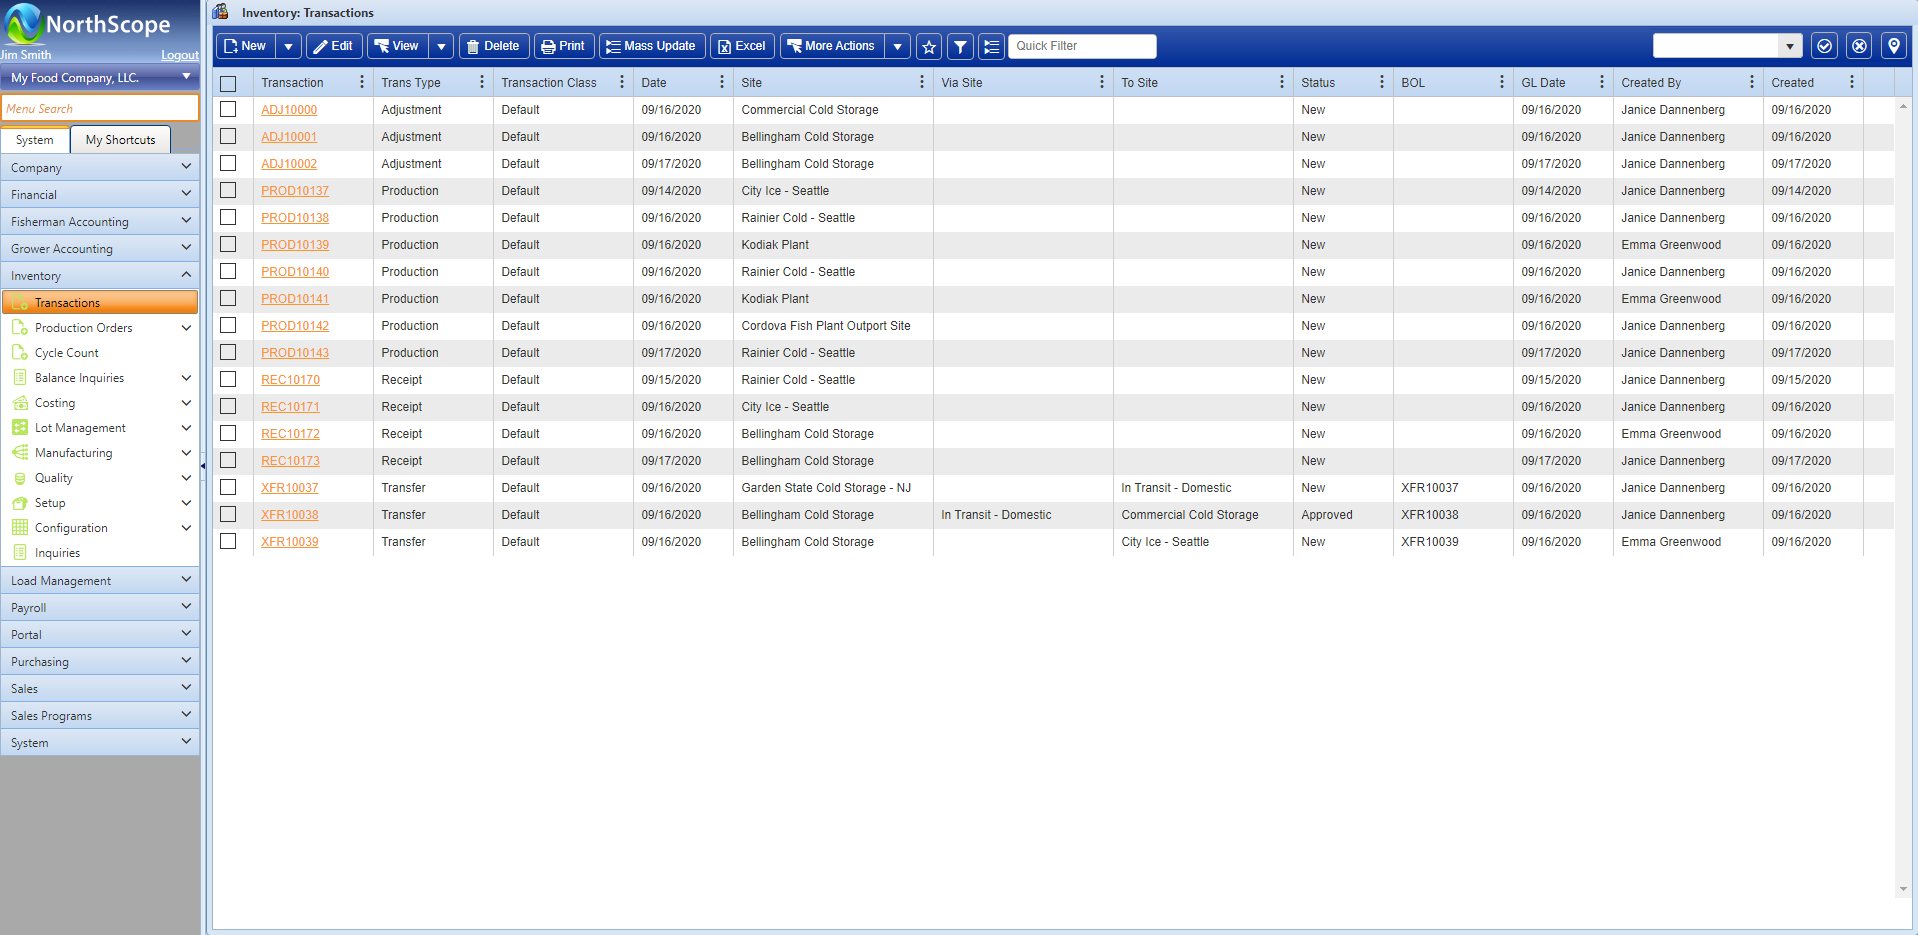1918x935 pixels.
Task: Open the PROD10139 transaction link
Action: click(x=295, y=245)
